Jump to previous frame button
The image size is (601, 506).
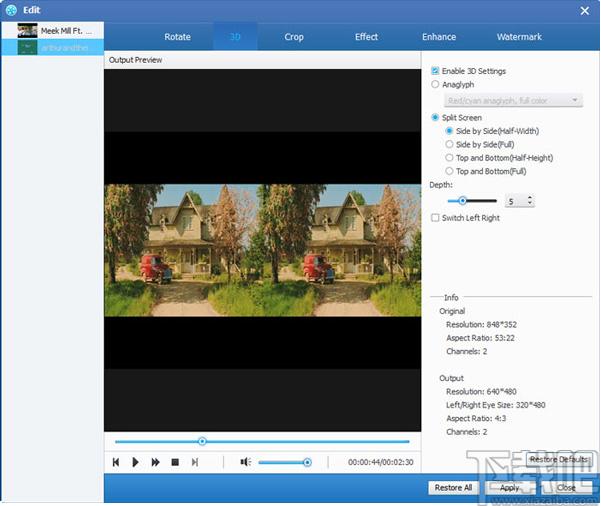pyautogui.click(x=116, y=462)
